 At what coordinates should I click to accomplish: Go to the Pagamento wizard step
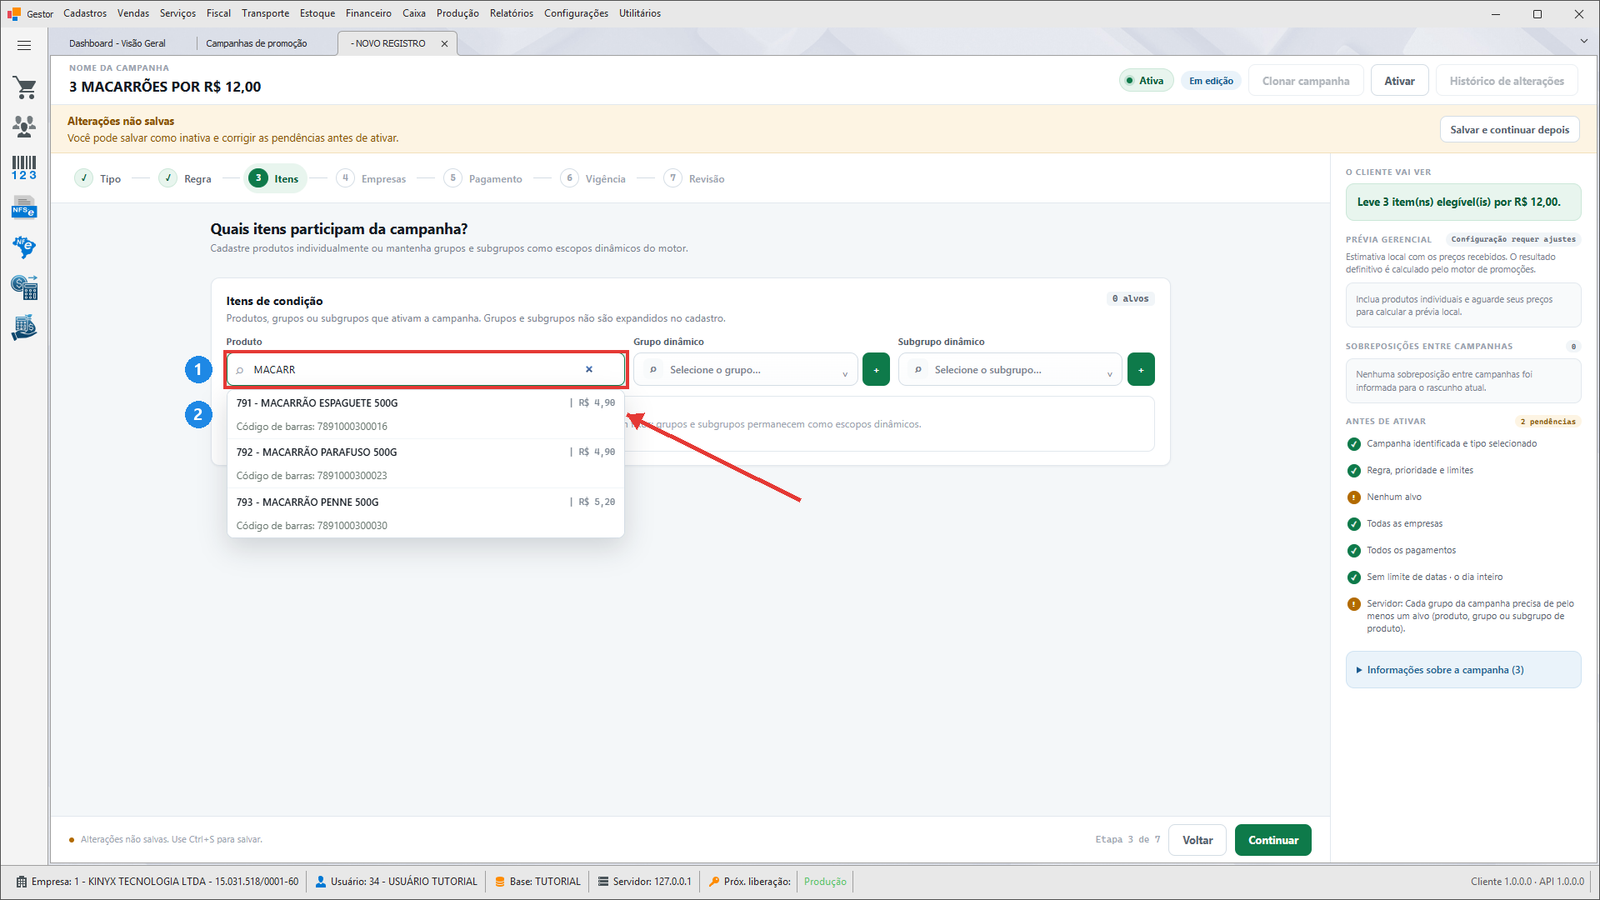click(x=483, y=179)
